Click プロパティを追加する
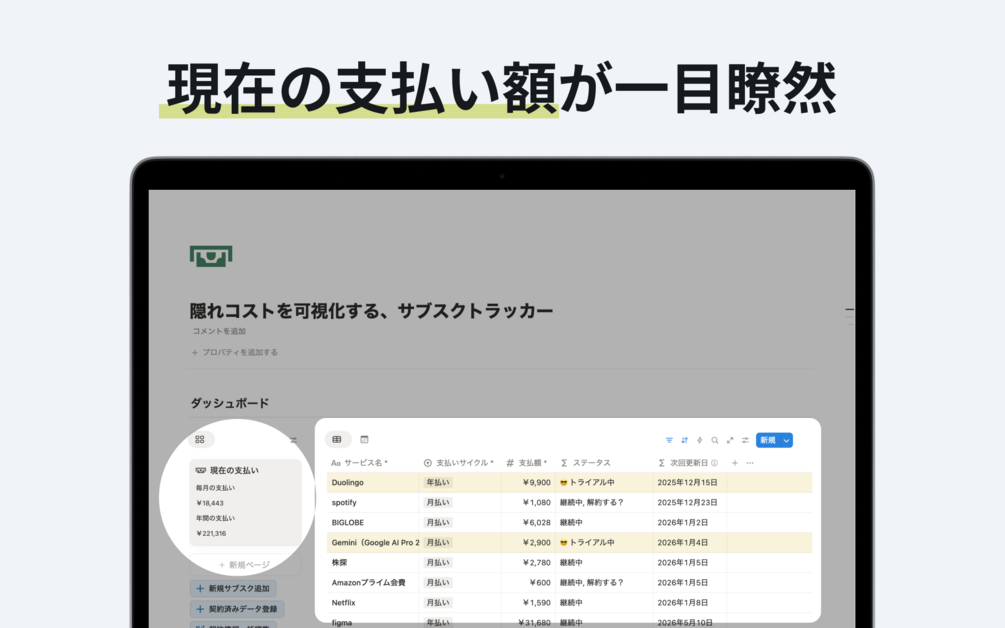Viewport: 1005px width, 628px height. coord(235,352)
